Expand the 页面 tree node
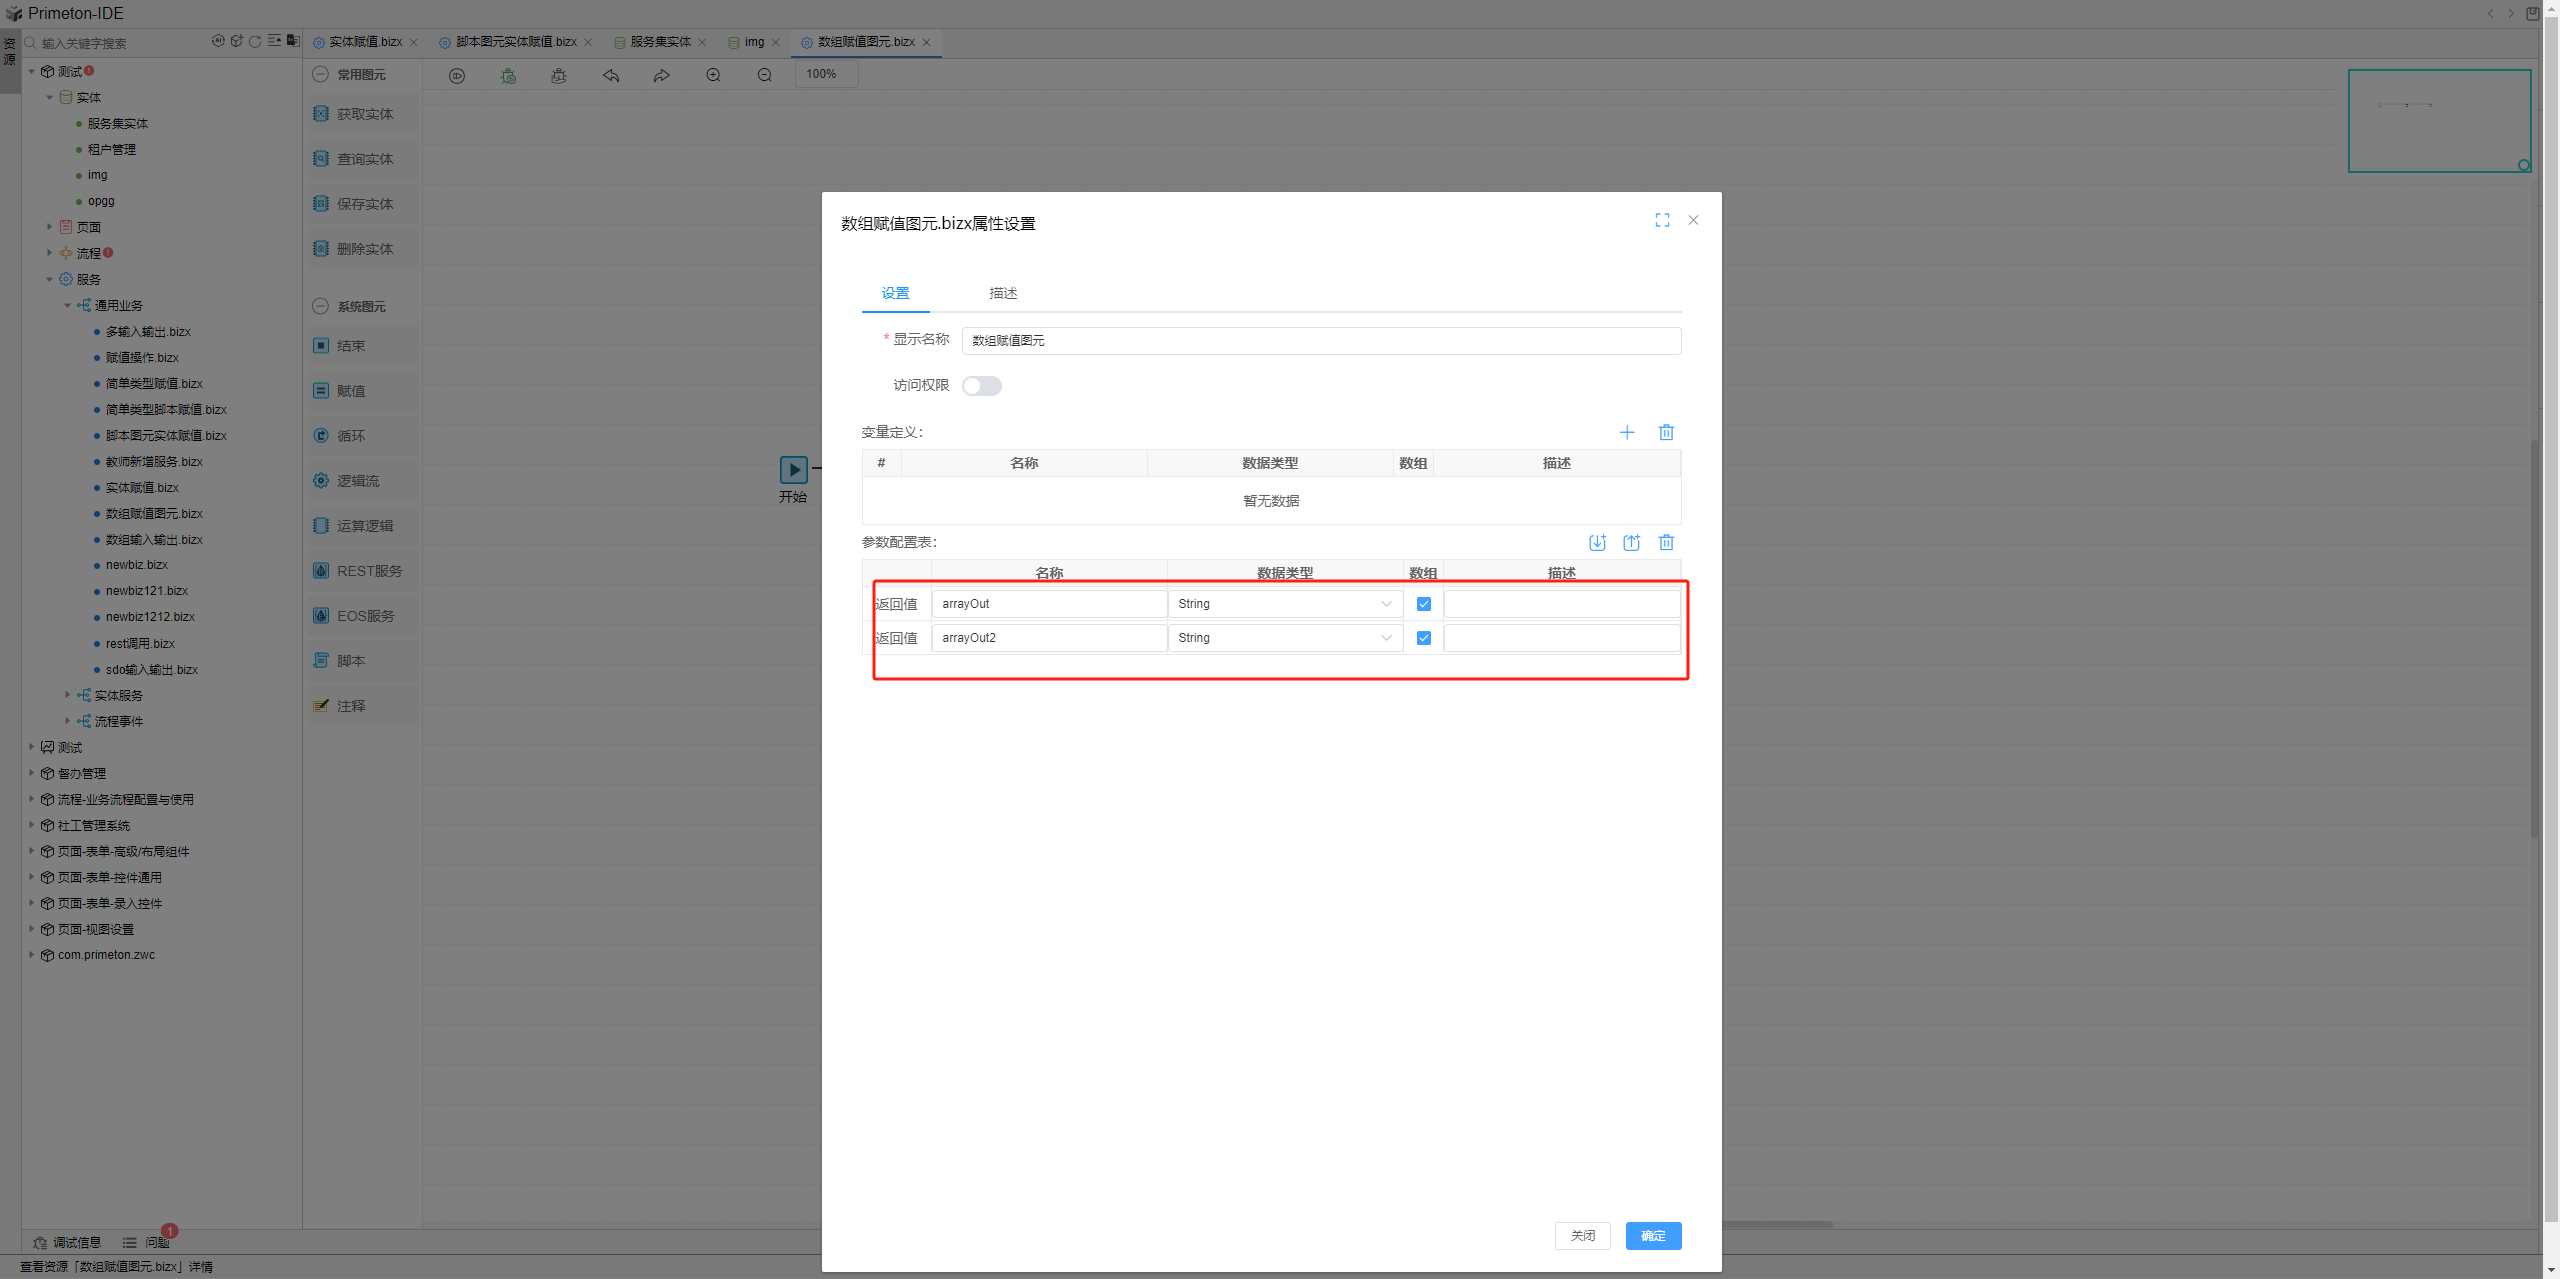This screenshot has height=1279, width=2560. (x=49, y=227)
